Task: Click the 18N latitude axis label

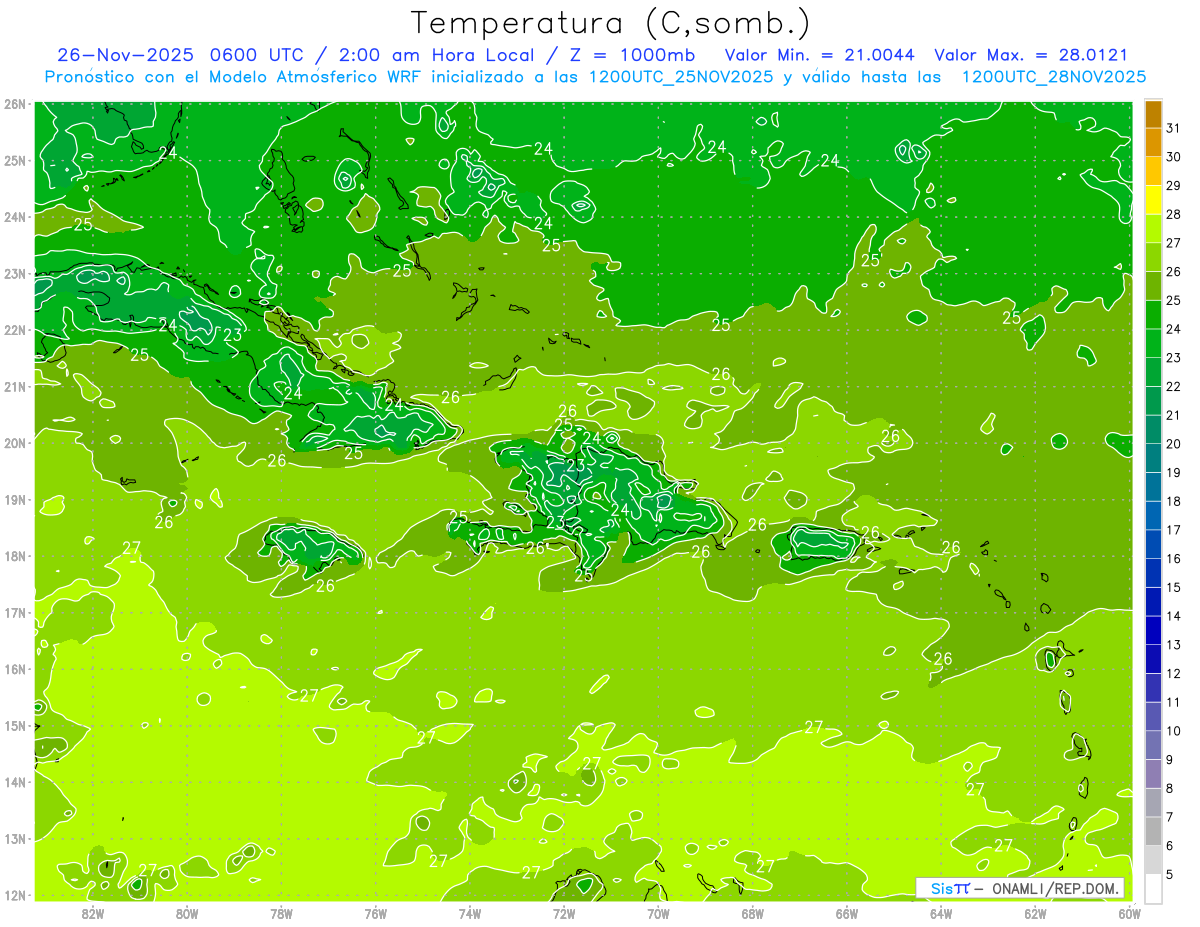Action: (16, 556)
